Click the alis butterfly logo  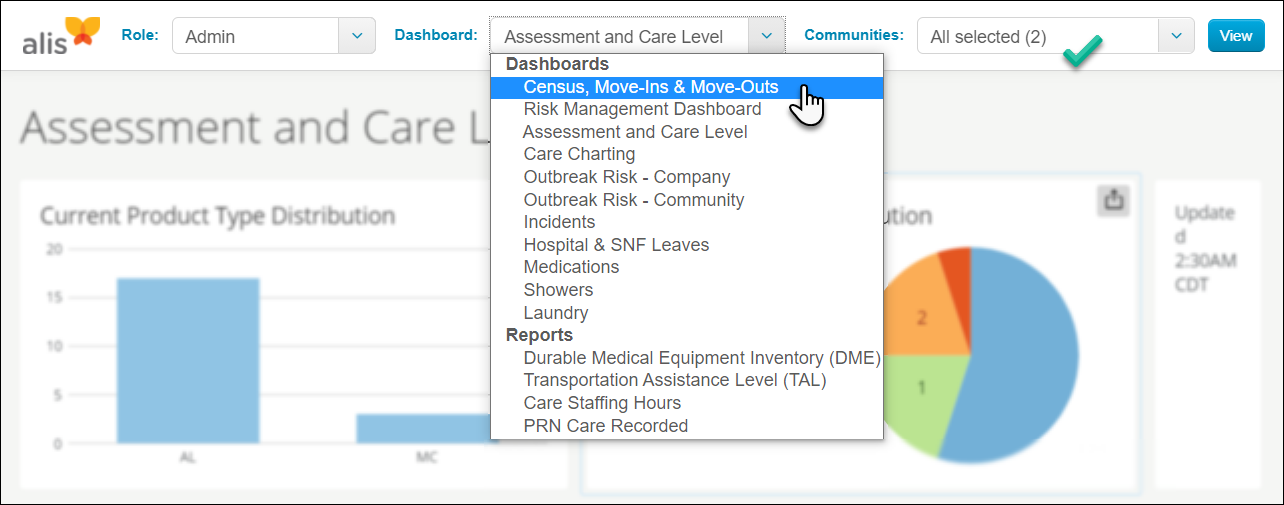pos(62,37)
